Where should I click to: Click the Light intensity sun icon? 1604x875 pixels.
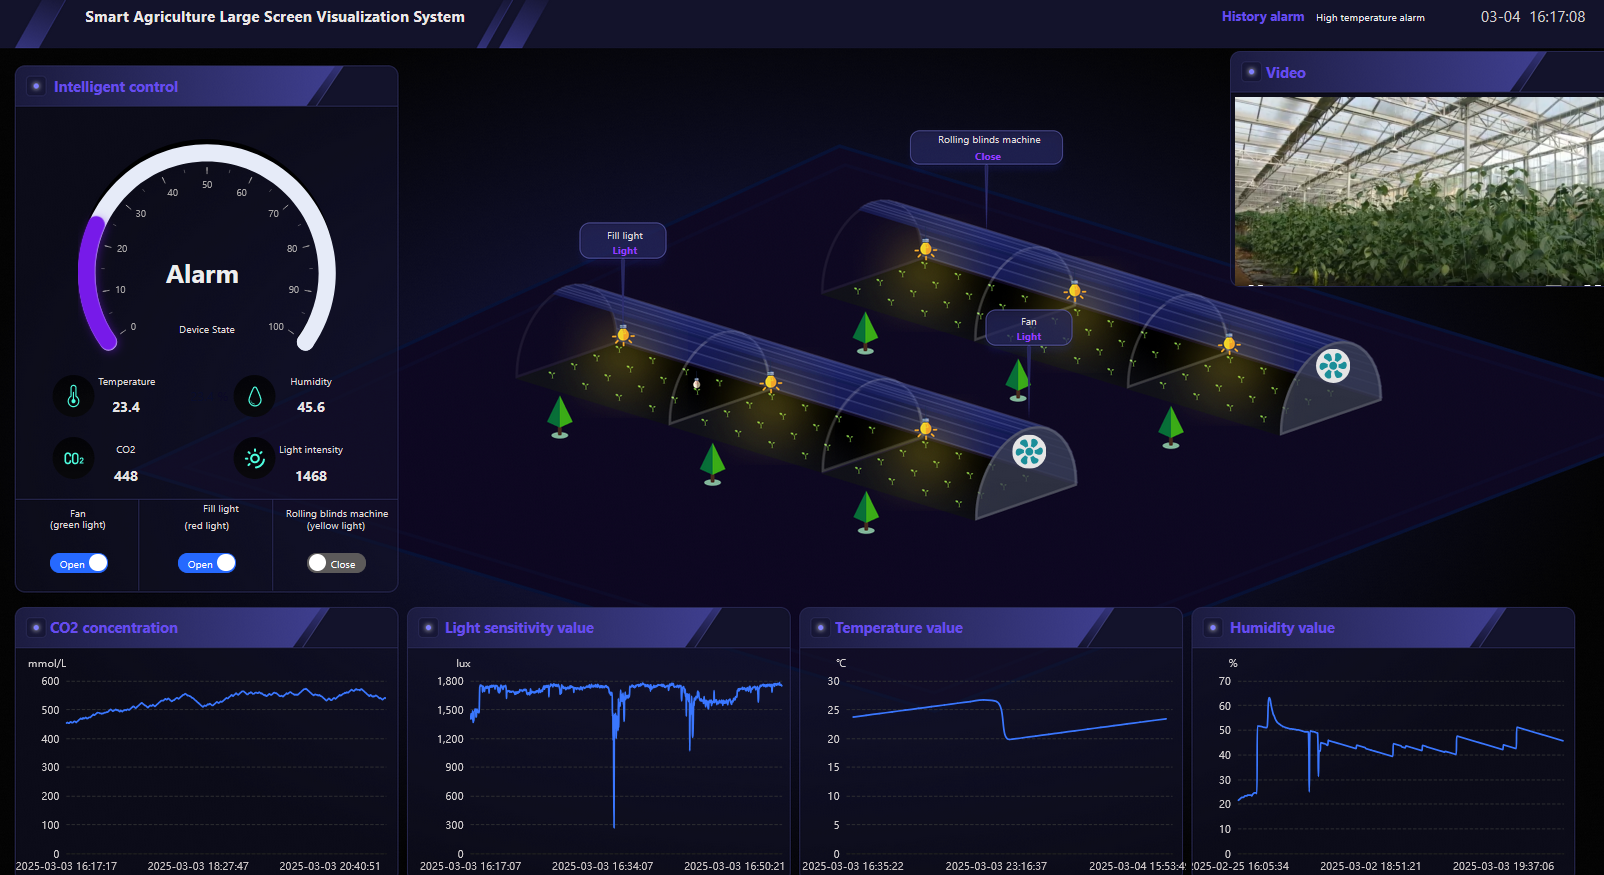pyautogui.click(x=255, y=459)
